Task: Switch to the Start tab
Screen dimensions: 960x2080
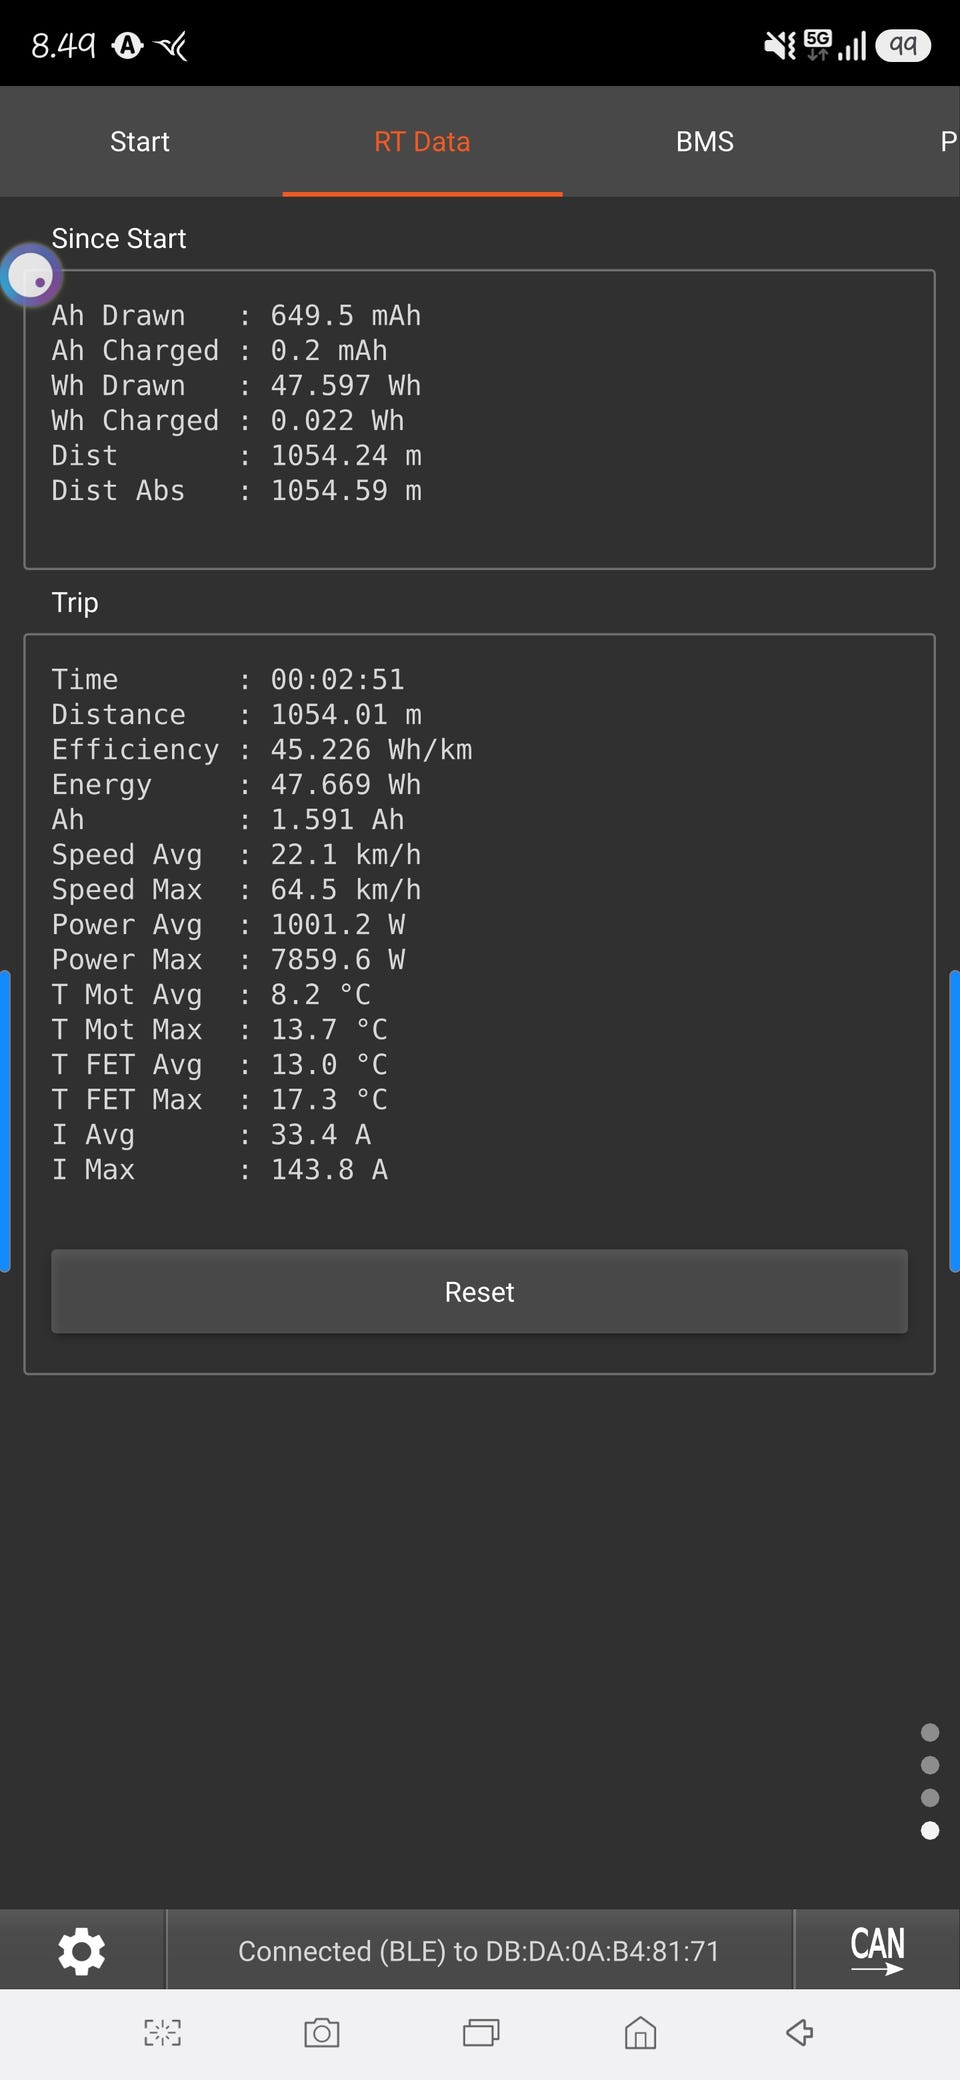Action: (x=140, y=142)
